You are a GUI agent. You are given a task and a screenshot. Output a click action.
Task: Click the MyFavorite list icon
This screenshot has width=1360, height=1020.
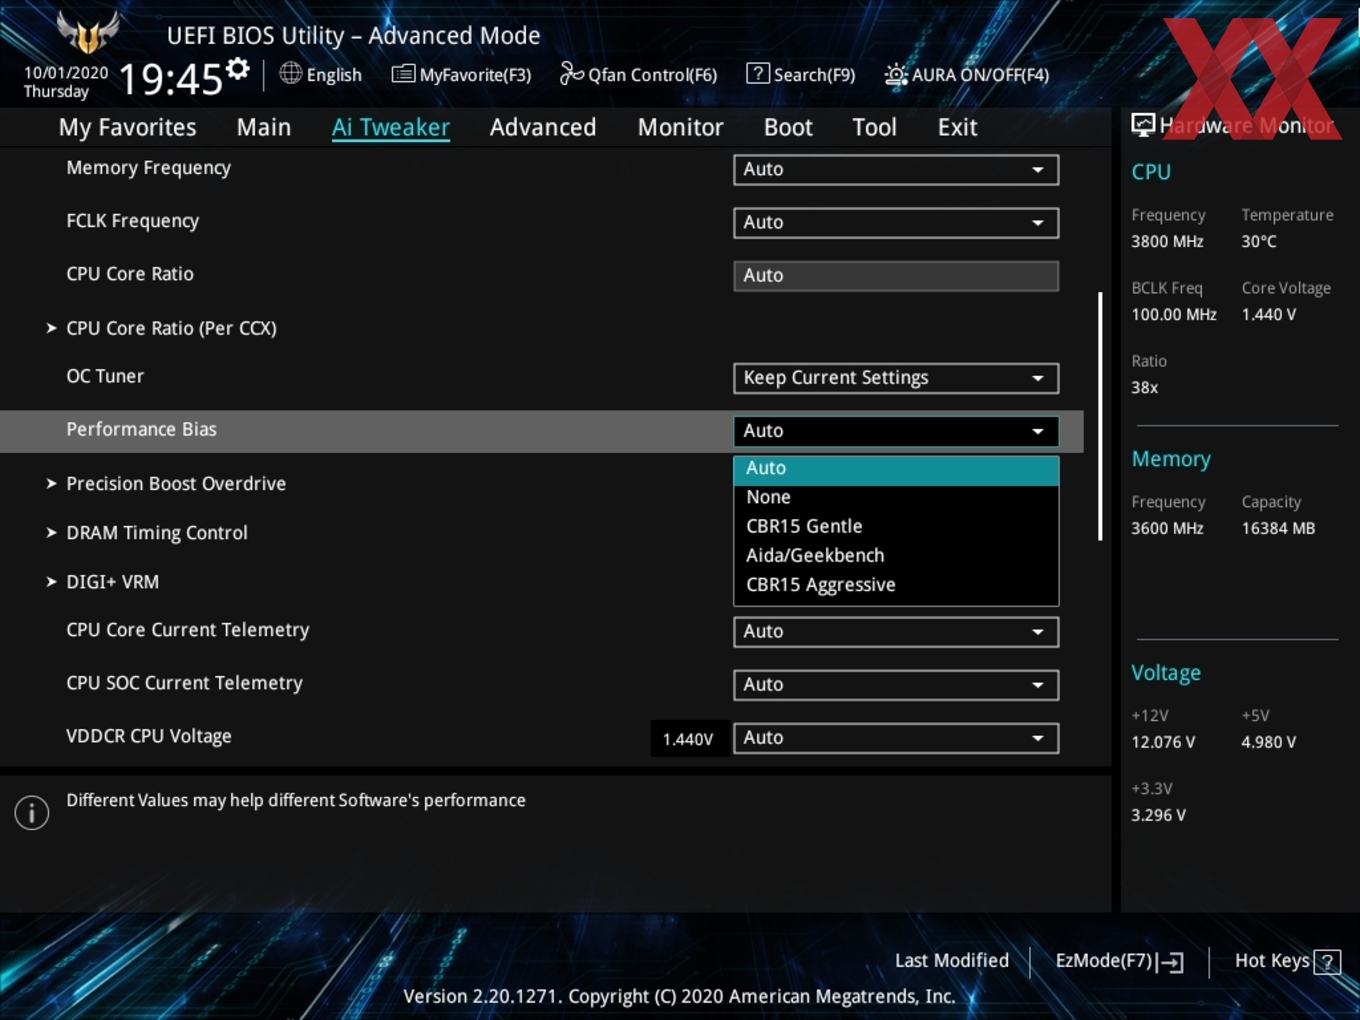point(403,73)
